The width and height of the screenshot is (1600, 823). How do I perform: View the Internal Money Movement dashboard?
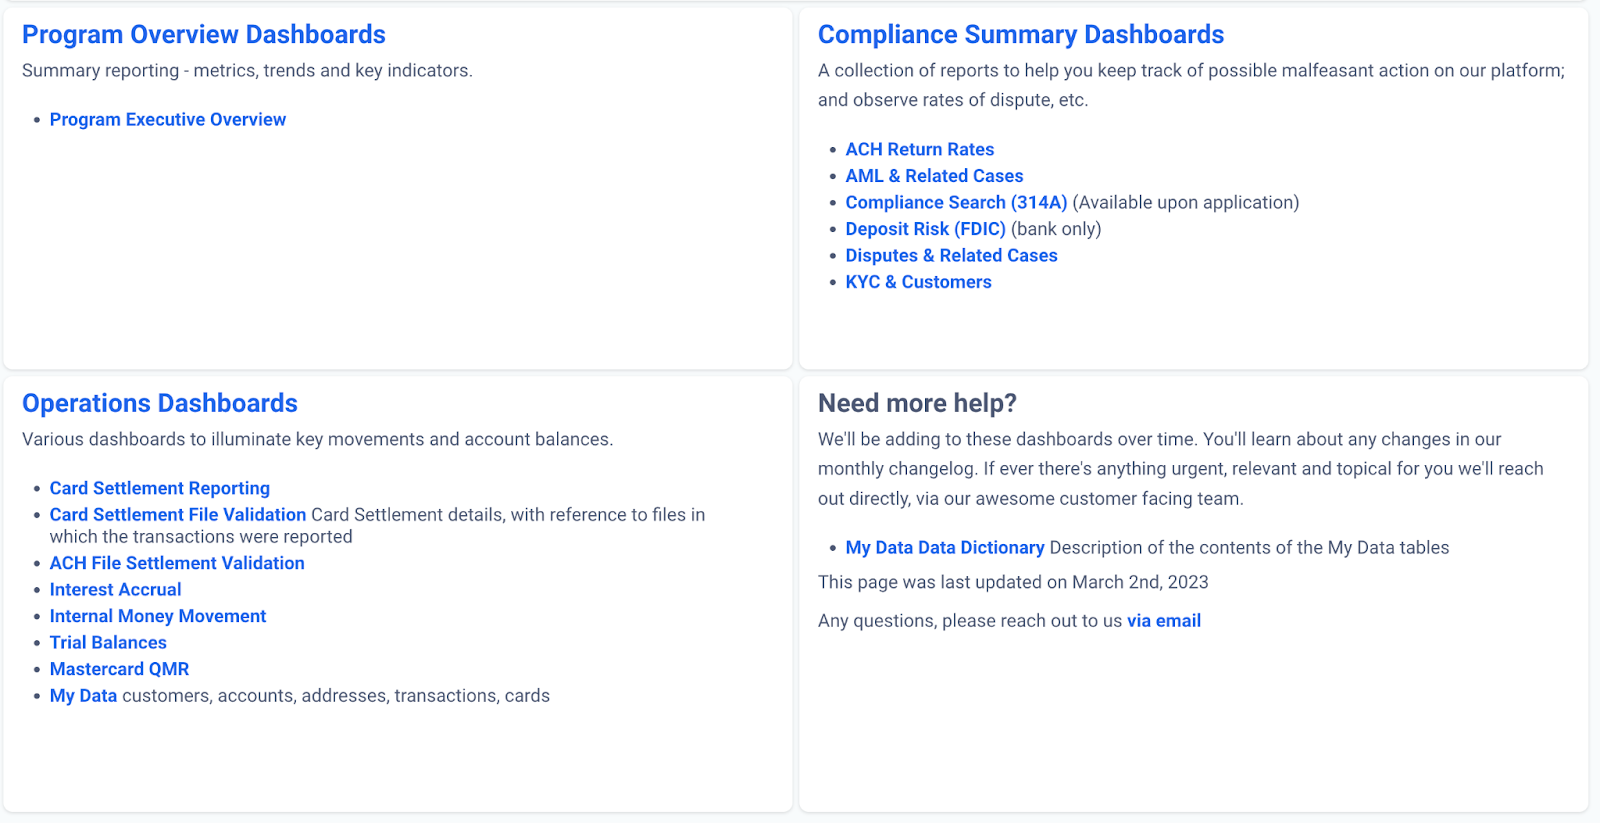click(x=158, y=617)
